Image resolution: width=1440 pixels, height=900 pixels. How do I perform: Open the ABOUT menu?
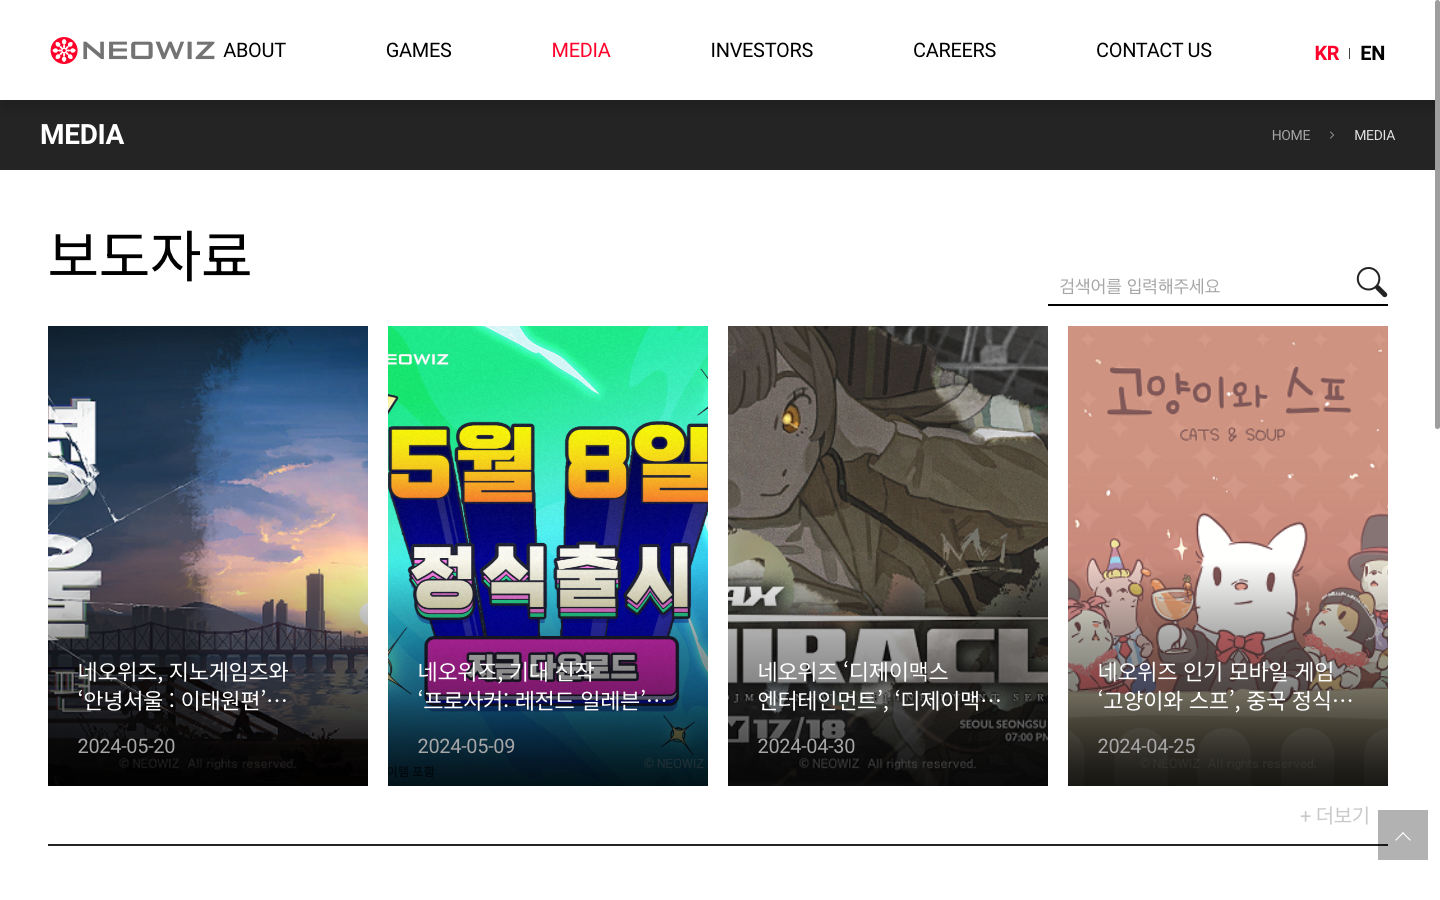point(254,50)
